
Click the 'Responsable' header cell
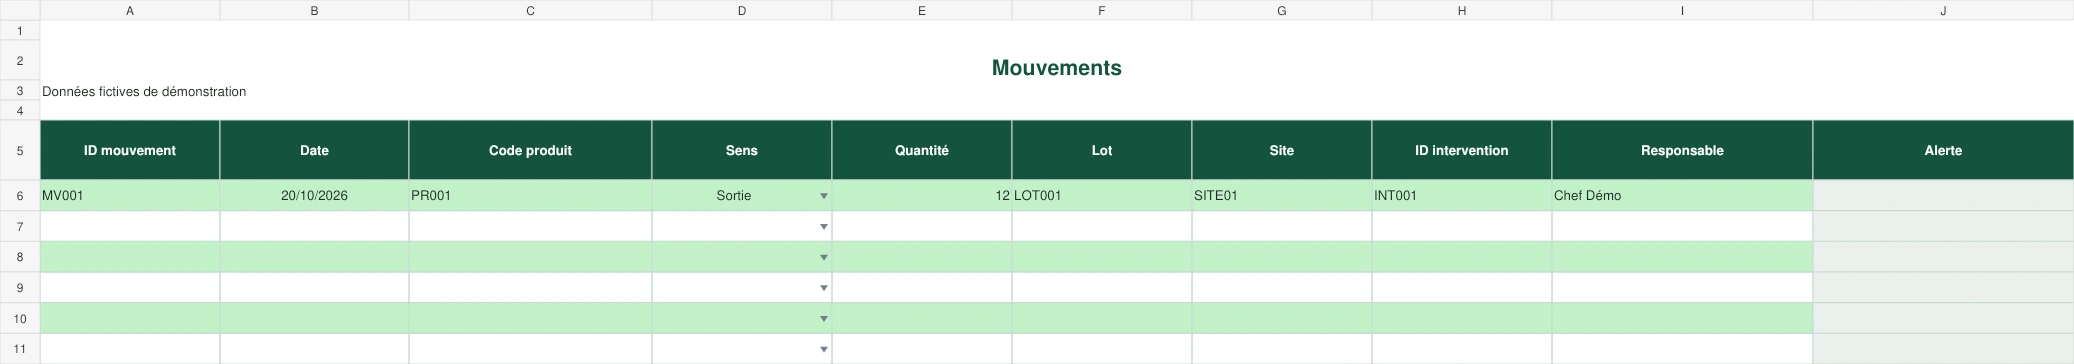pos(1682,150)
